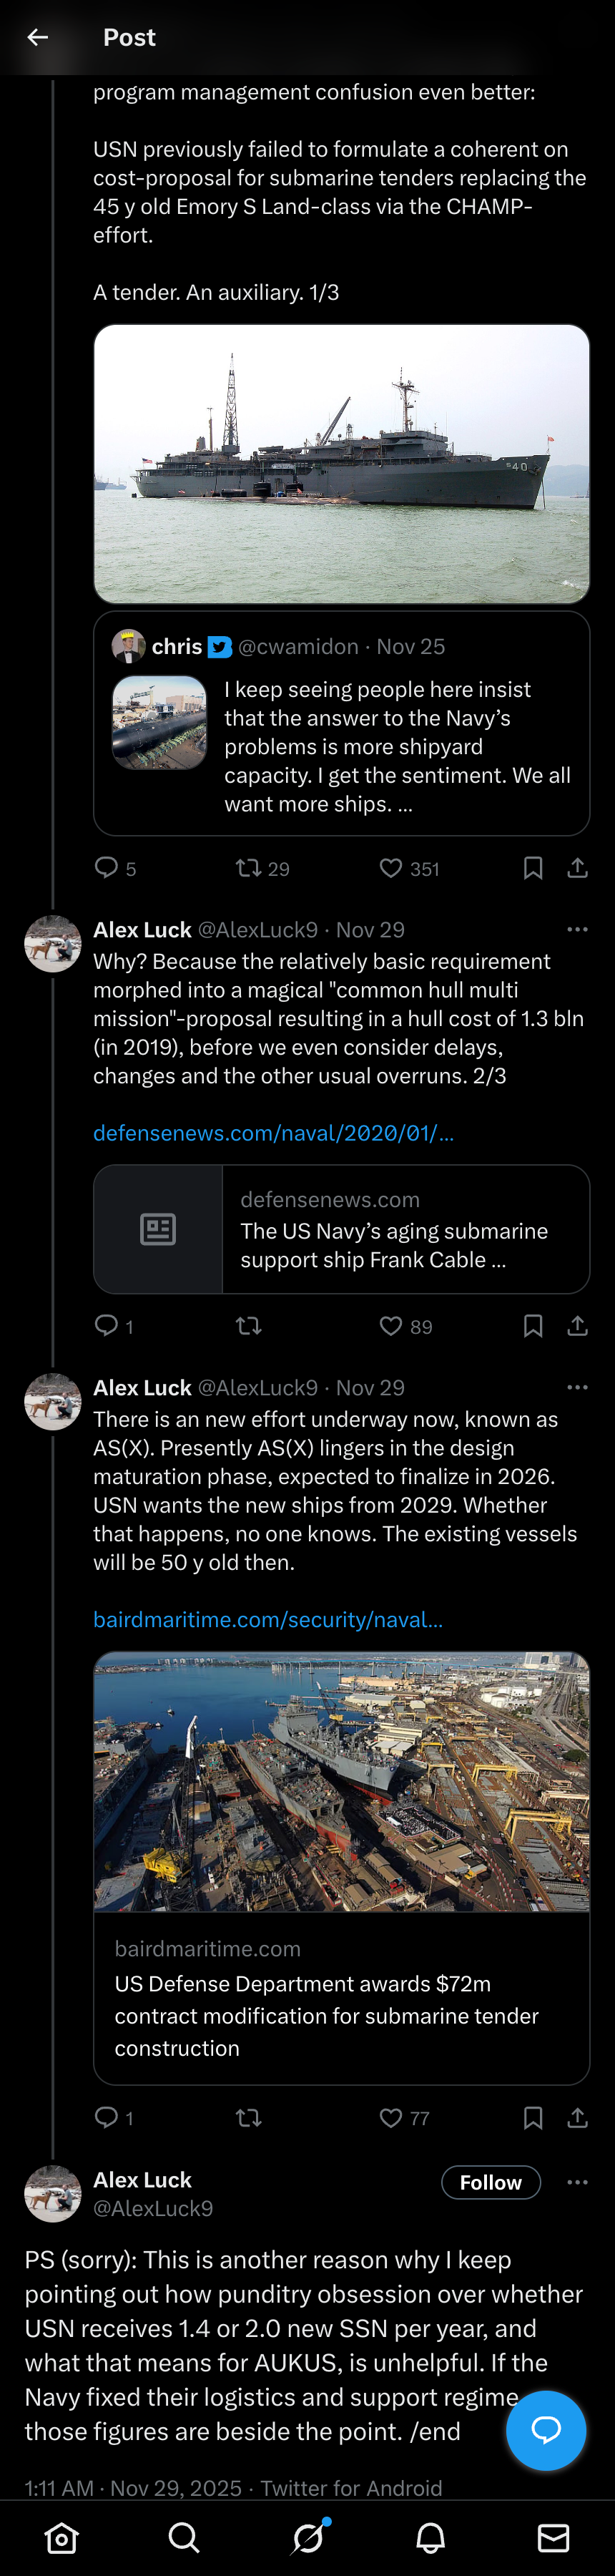Open the defensenews.com/naval link
Screen dimensions: 615x2576
(273, 1133)
